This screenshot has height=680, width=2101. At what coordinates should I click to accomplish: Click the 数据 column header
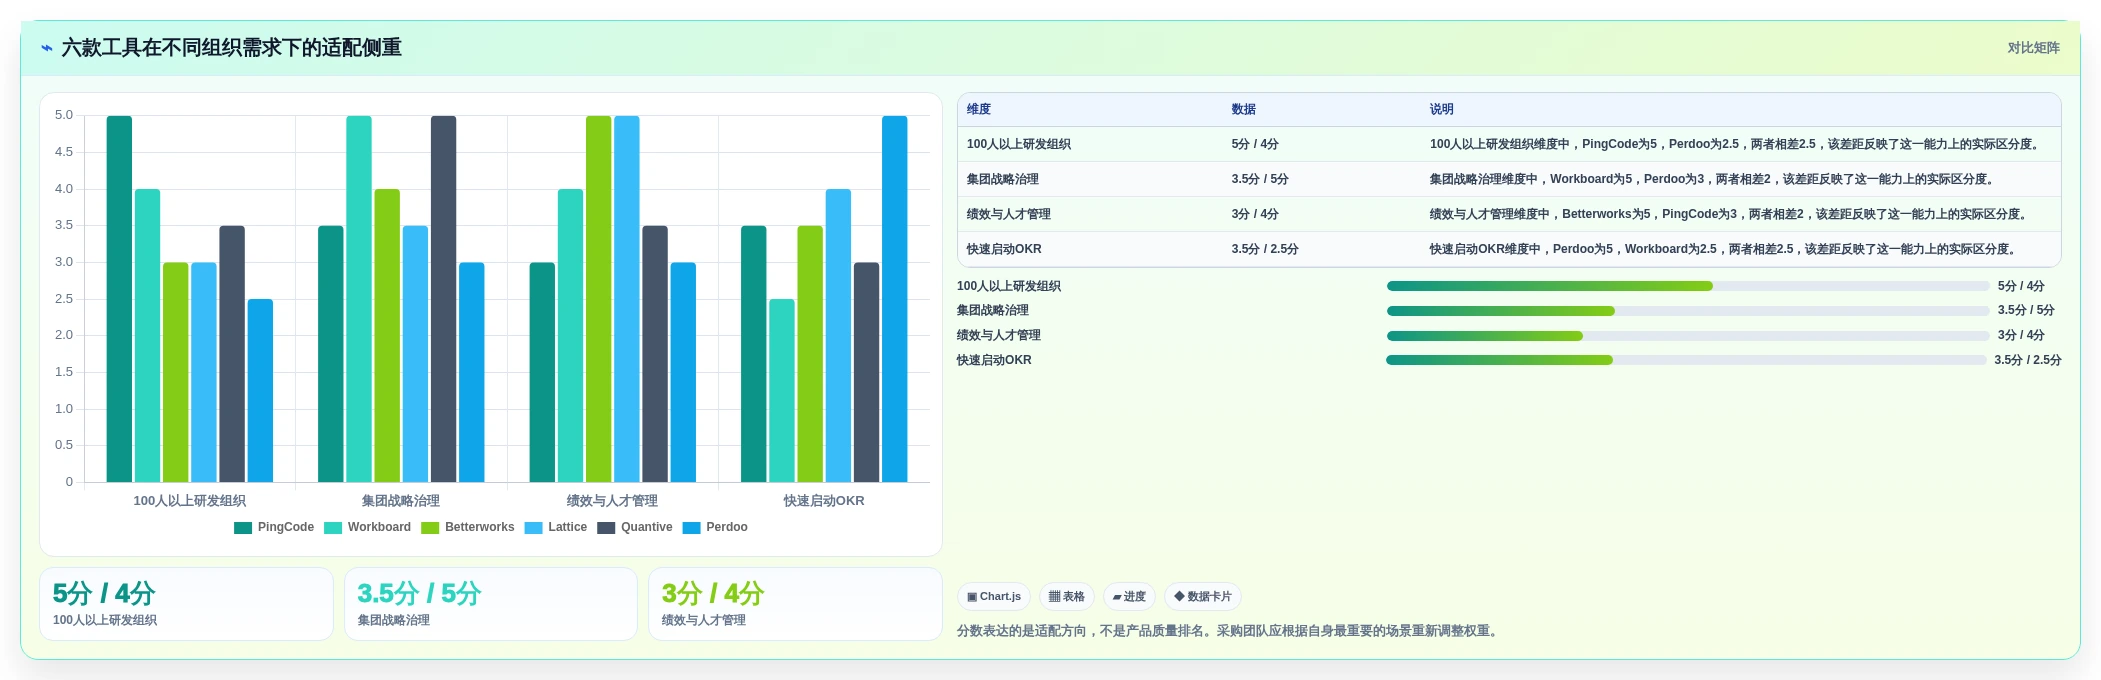pyautogui.click(x=1243, y=110)
